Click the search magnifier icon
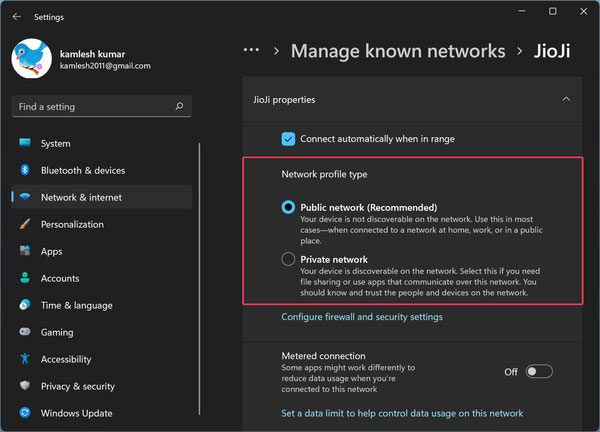600x432 pixels. [179, 106]
